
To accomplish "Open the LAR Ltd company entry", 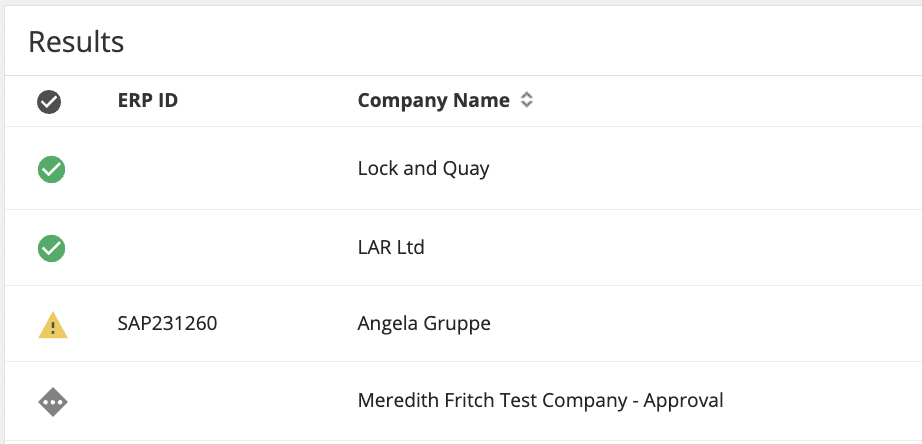I will click(x=391, y=247).
